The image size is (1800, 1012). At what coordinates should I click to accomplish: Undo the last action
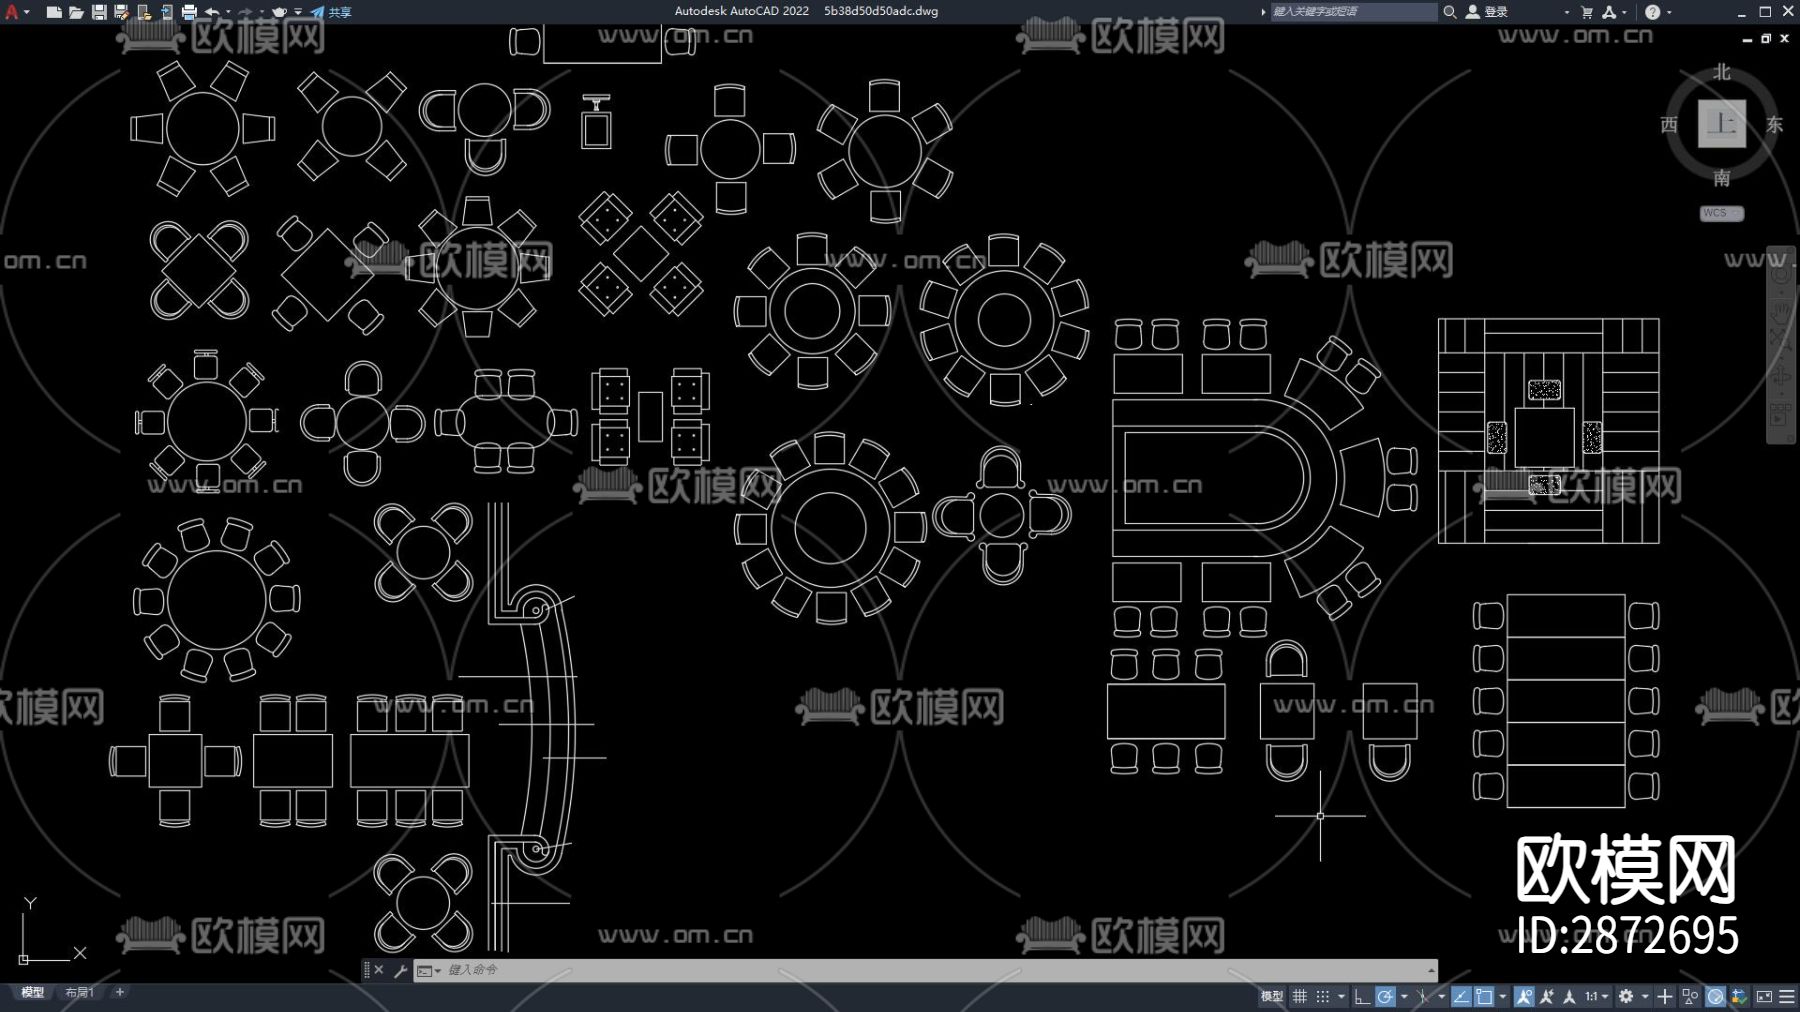[x=212, y=12]
